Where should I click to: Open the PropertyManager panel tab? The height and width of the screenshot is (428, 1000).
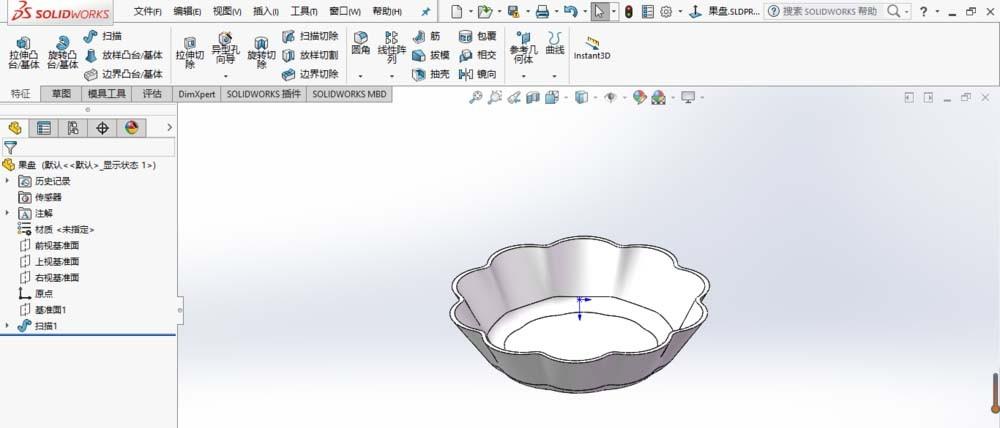click(44, 128)
